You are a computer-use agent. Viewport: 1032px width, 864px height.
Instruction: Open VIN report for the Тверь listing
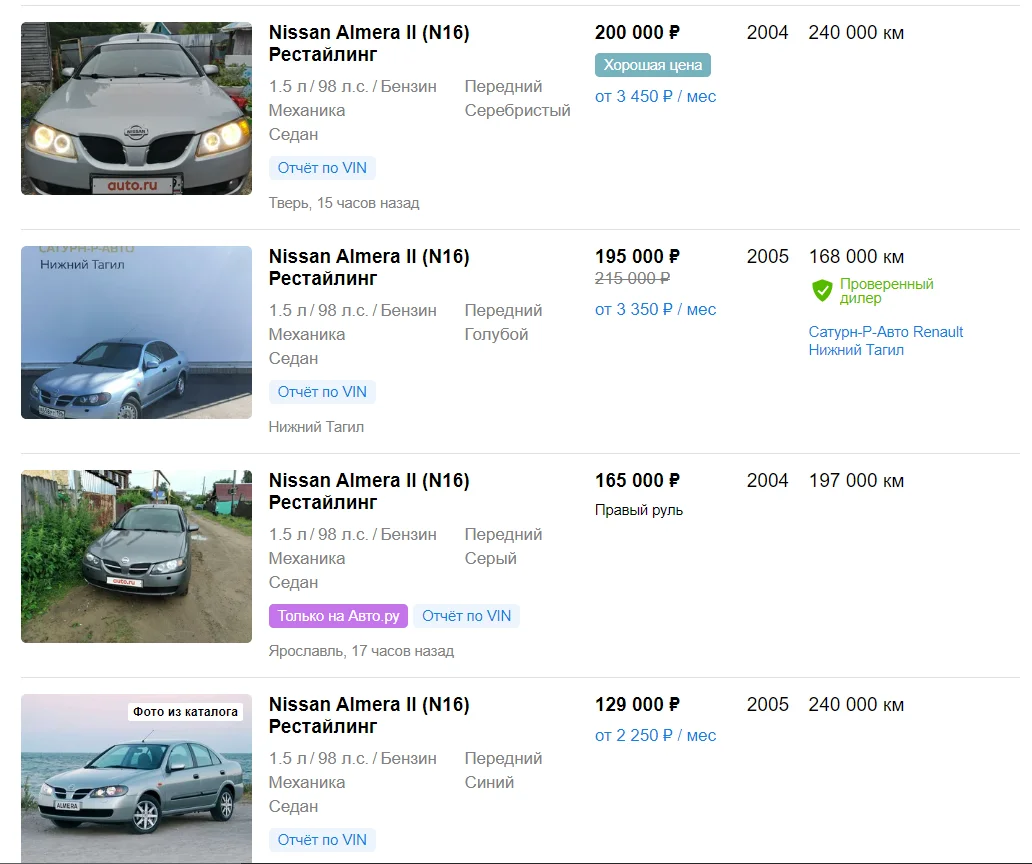tap(322, 168)
